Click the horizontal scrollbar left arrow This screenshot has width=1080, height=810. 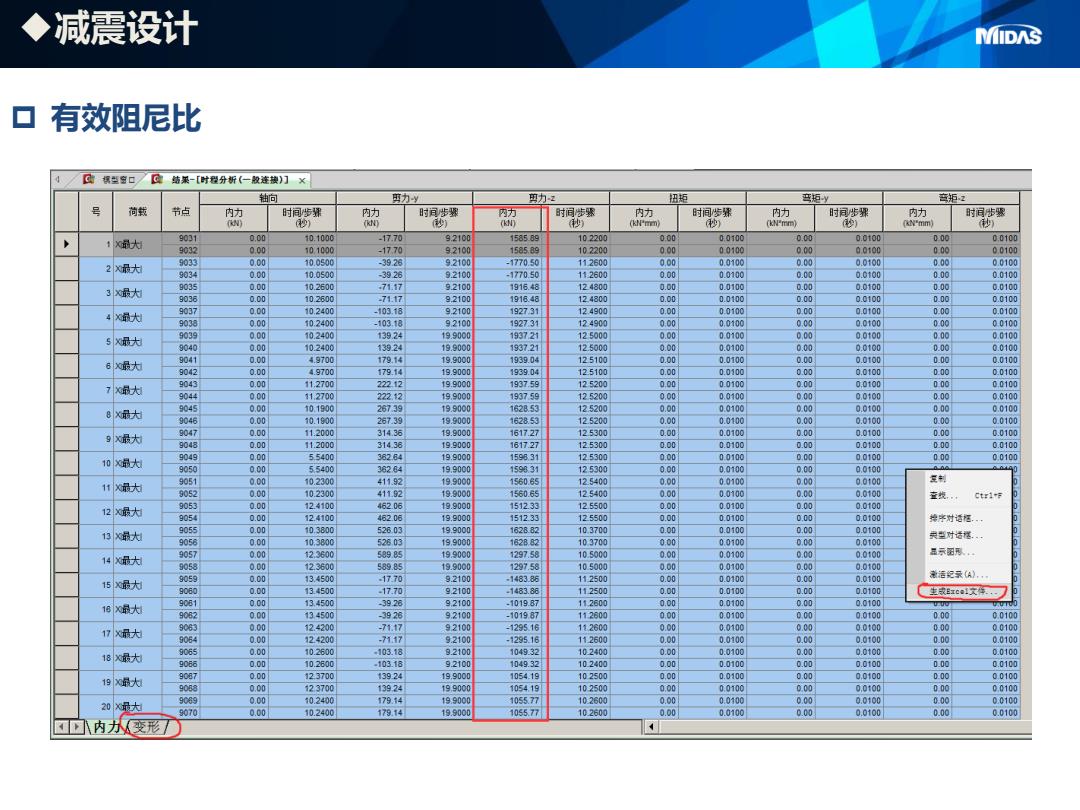pyautogui.click(x=651, y=727)
